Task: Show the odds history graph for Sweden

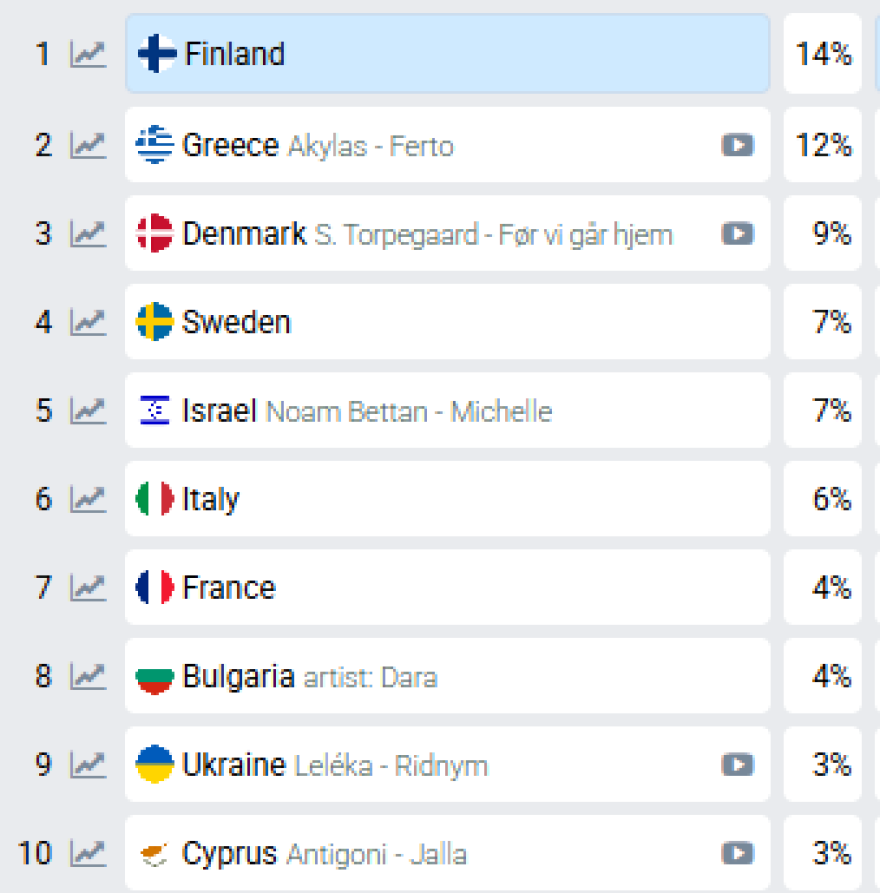Action: click(x=88, y=322)
